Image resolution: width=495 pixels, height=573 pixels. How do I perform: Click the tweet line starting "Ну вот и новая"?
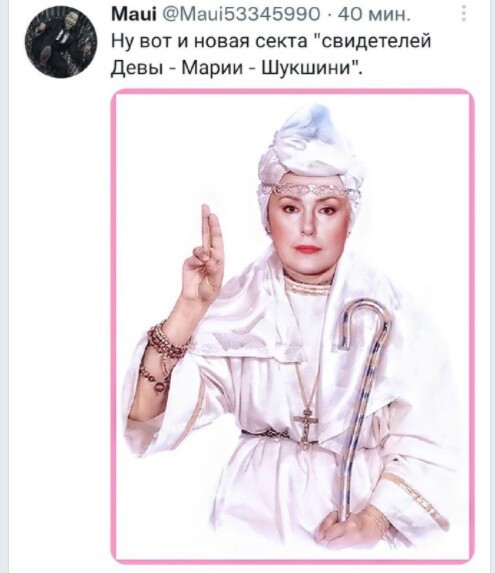click(271, 41)
